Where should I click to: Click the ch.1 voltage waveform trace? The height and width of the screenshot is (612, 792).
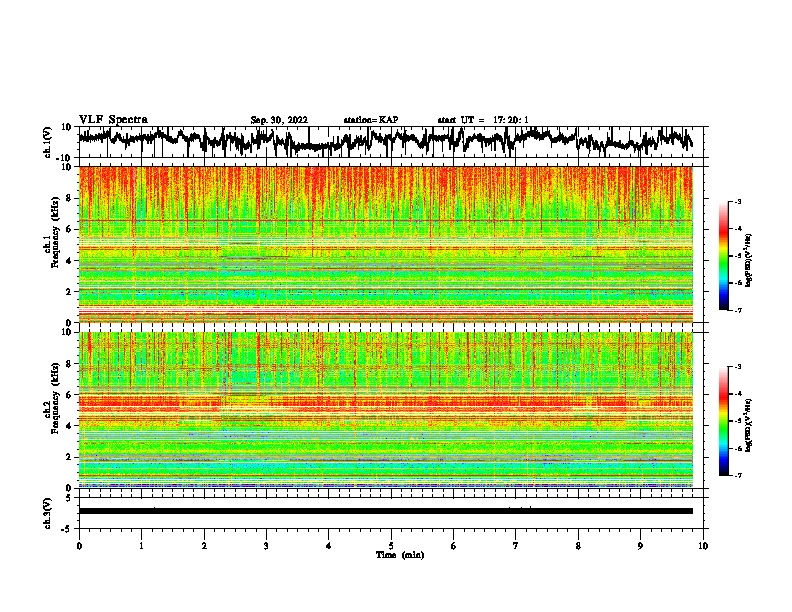click(385, 140)
